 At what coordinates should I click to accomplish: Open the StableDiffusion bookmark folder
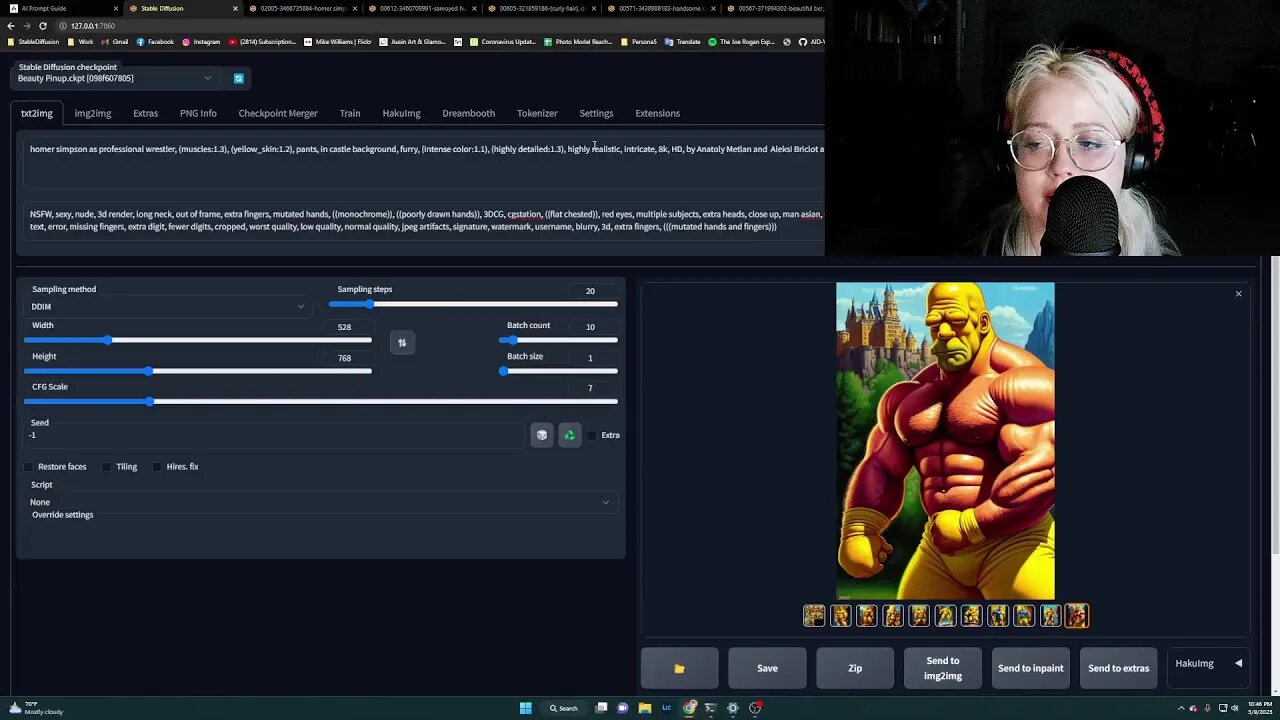point(34,42)
